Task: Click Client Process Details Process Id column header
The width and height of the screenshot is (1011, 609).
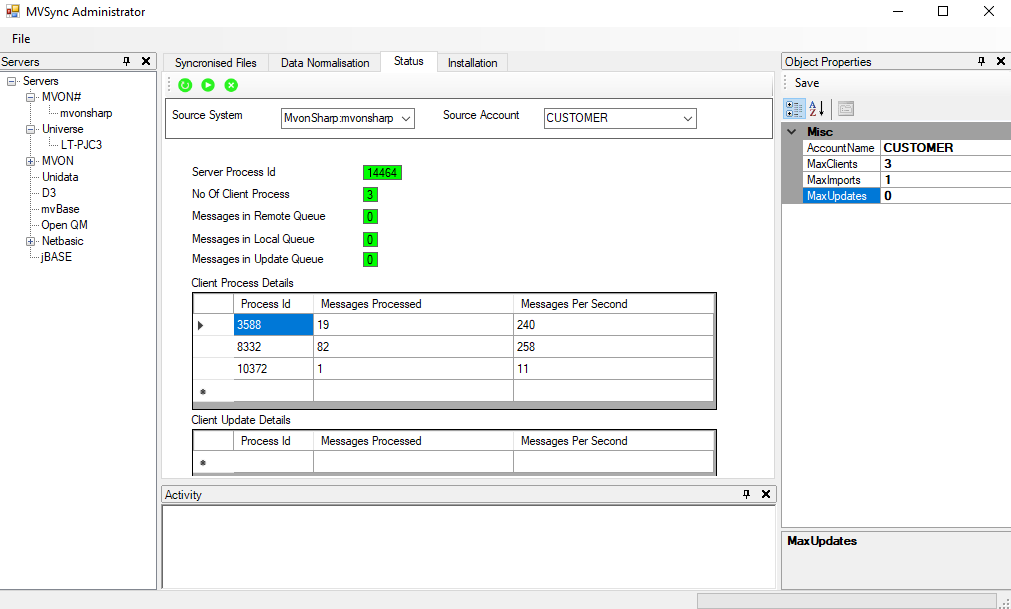Action: tap(273, 304)
